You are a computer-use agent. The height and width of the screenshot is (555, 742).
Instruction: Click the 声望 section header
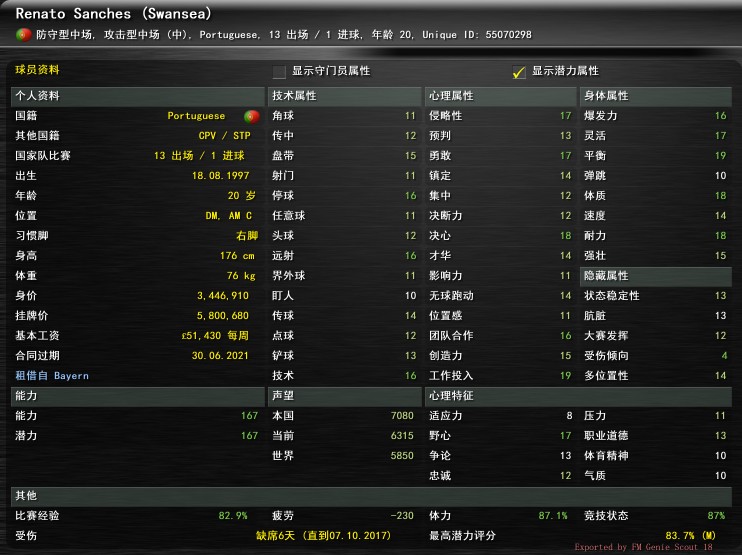[x=344, y=396]
